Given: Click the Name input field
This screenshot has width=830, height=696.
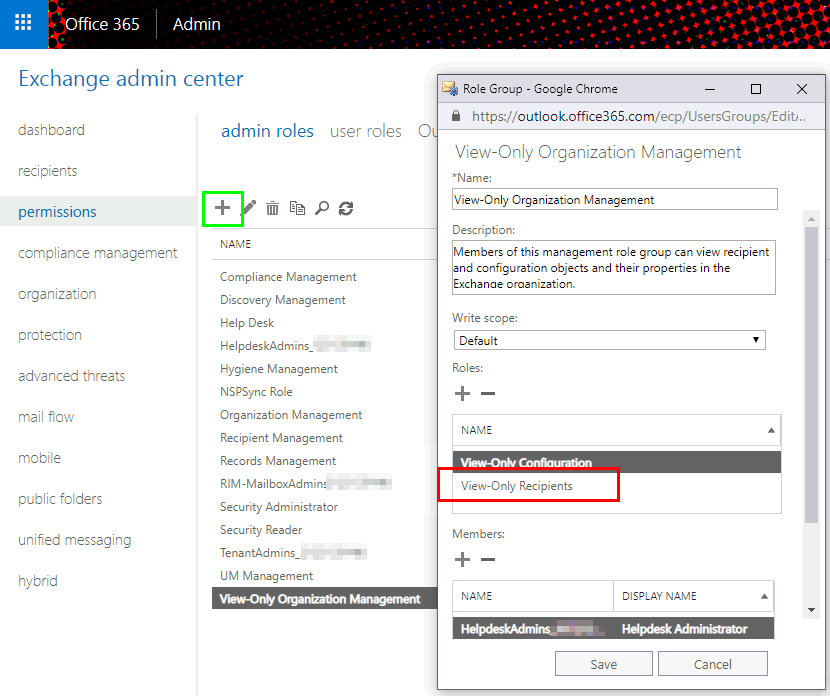Looking at the screenshot, I should (615, 200).
